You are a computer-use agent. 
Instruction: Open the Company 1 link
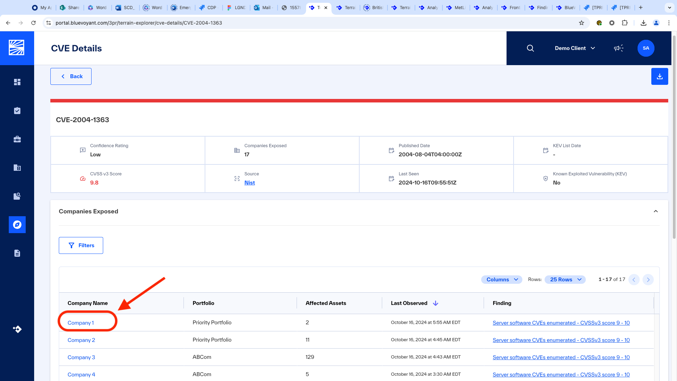coord(81,323)
